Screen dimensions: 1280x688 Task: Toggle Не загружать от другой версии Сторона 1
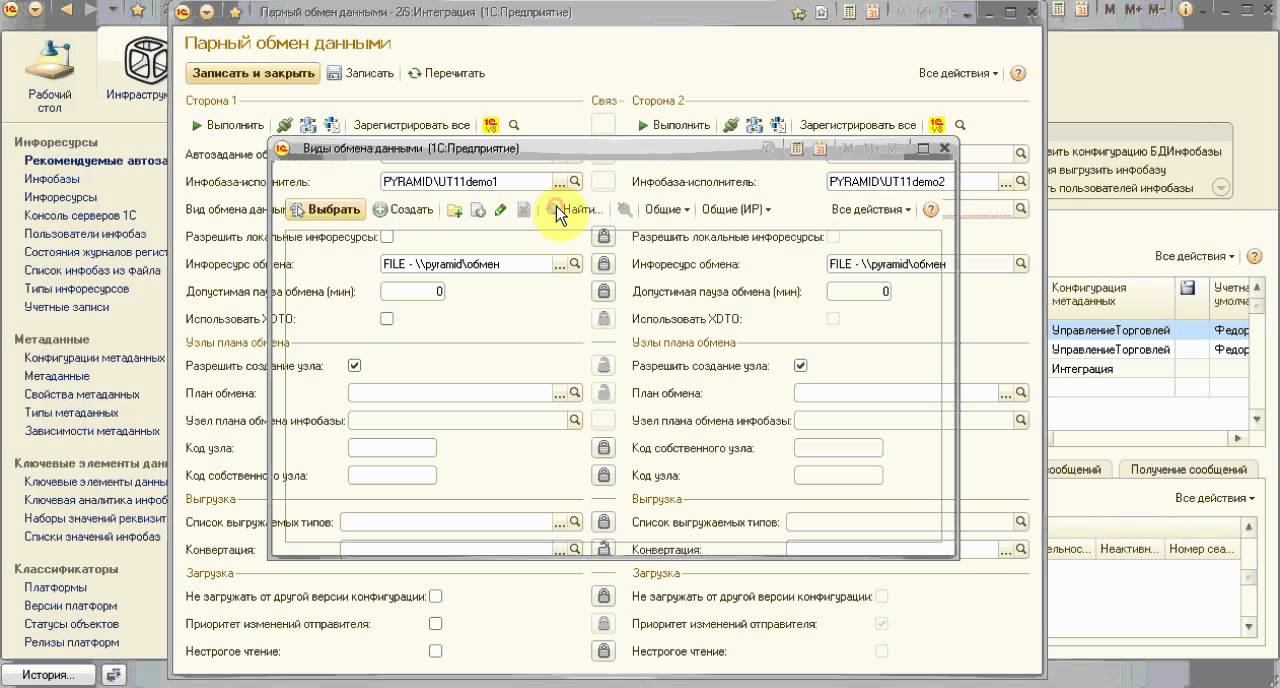point(435,596)
